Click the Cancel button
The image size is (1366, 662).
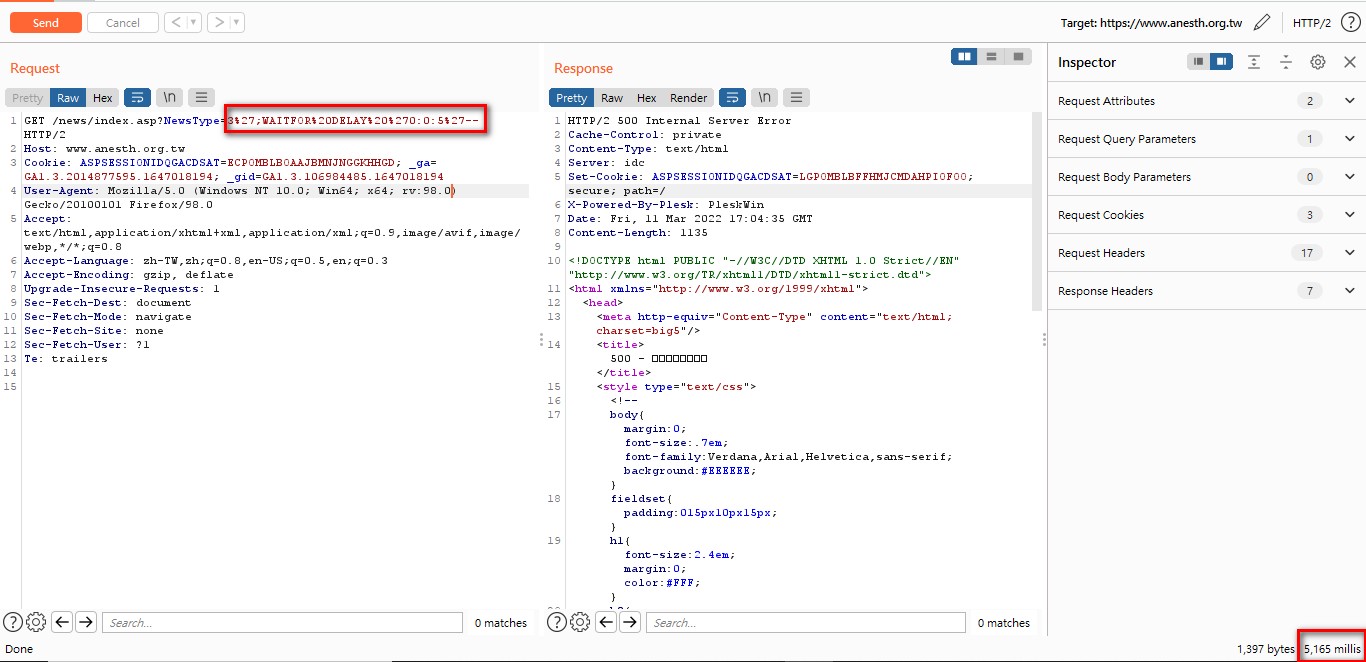point(123,22)
